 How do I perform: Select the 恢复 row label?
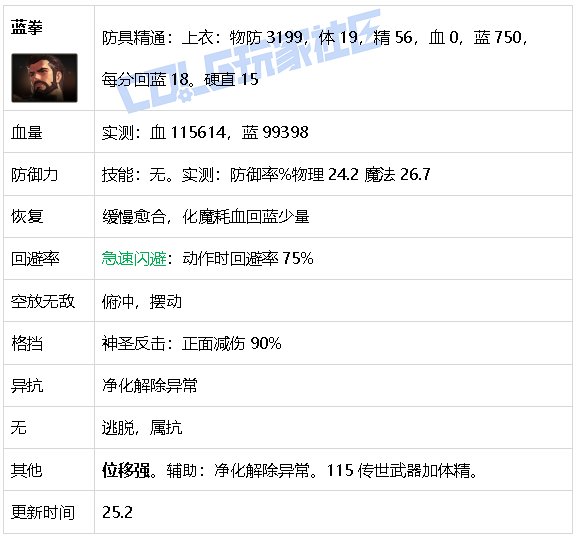coord(27,217)
